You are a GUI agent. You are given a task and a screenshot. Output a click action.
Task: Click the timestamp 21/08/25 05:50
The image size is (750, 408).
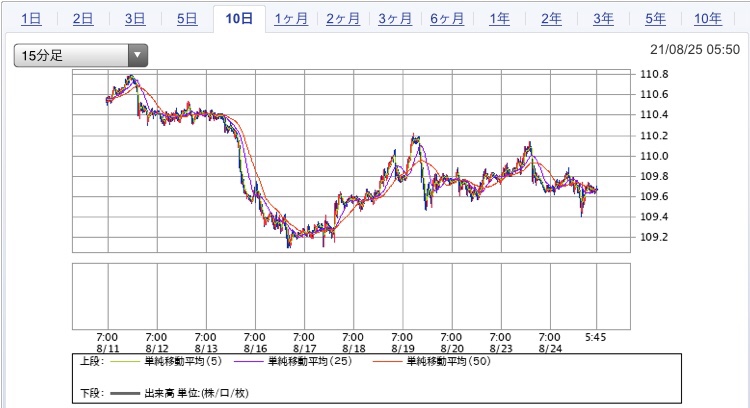[695, 49]
